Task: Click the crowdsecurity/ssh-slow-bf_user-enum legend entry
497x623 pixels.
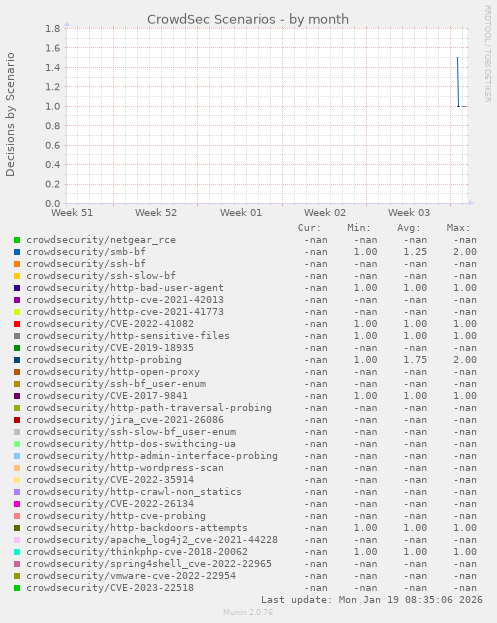Action: coord(131,432)
